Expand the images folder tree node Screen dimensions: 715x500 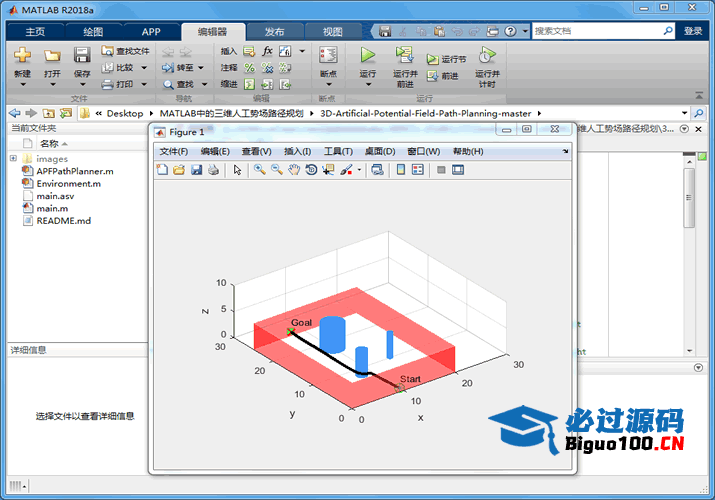click(x=13, y=158)
